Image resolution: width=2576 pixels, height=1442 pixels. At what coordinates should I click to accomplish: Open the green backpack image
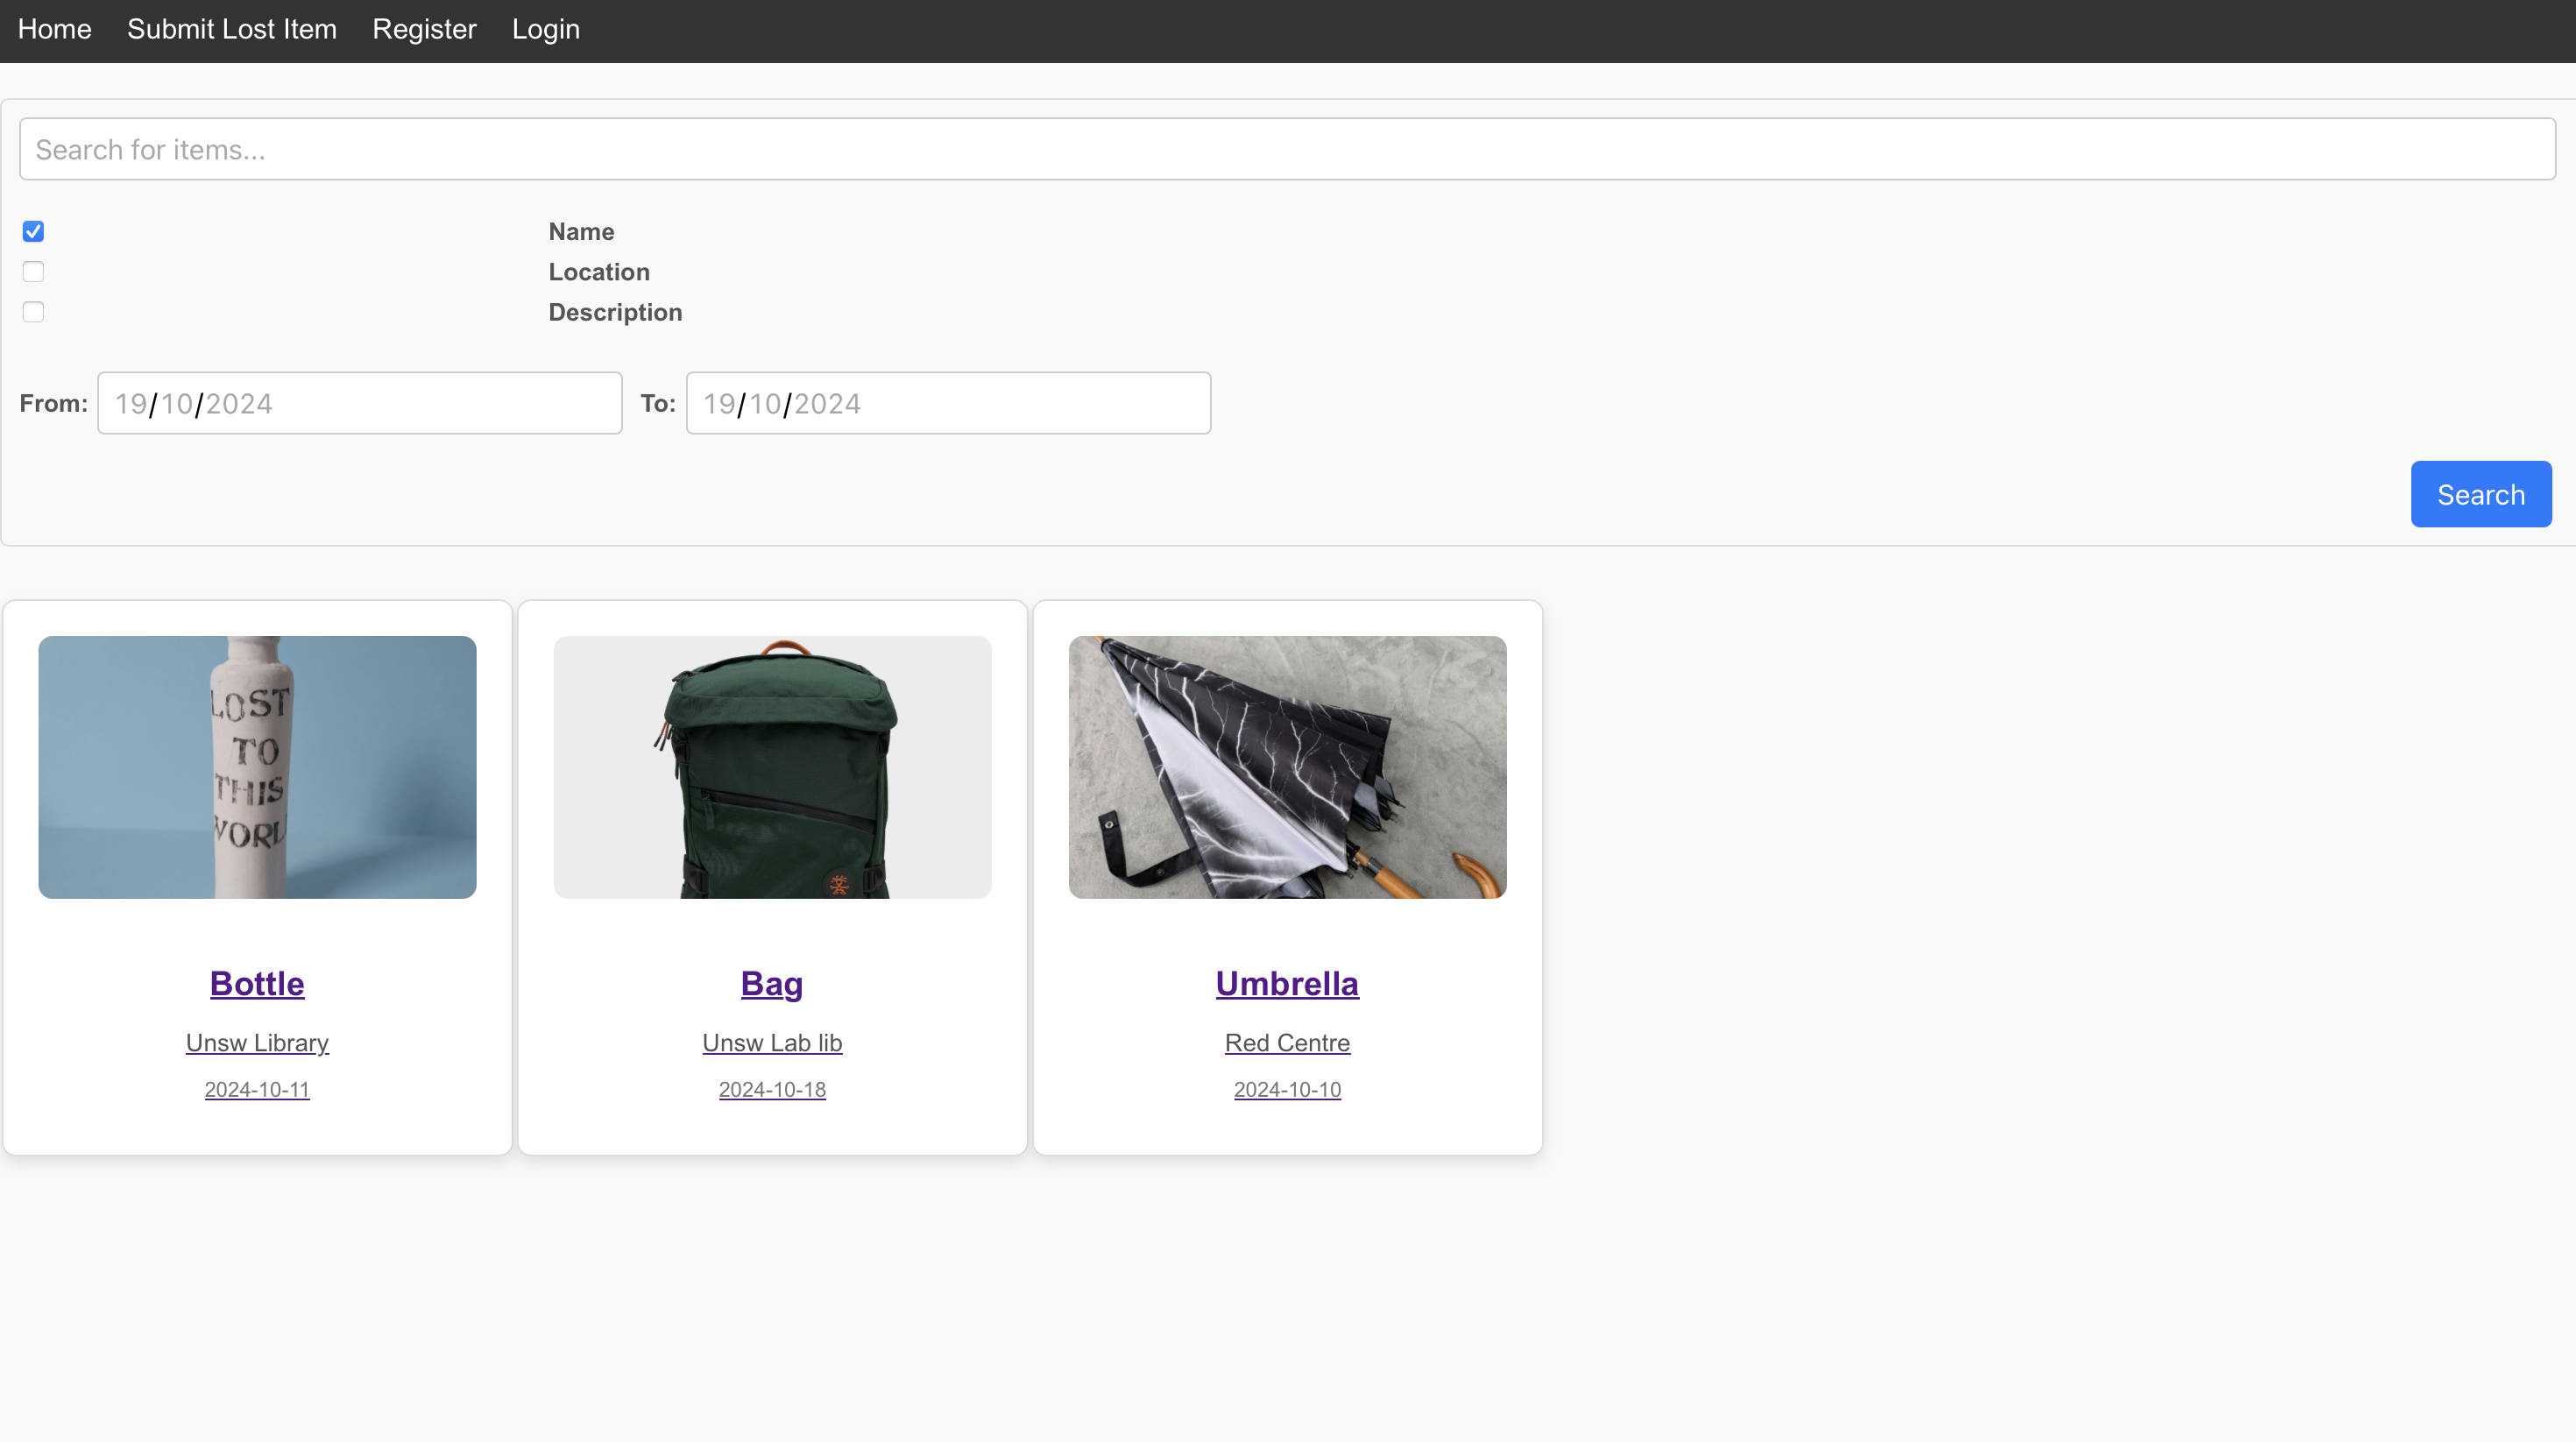coord(772,767)
